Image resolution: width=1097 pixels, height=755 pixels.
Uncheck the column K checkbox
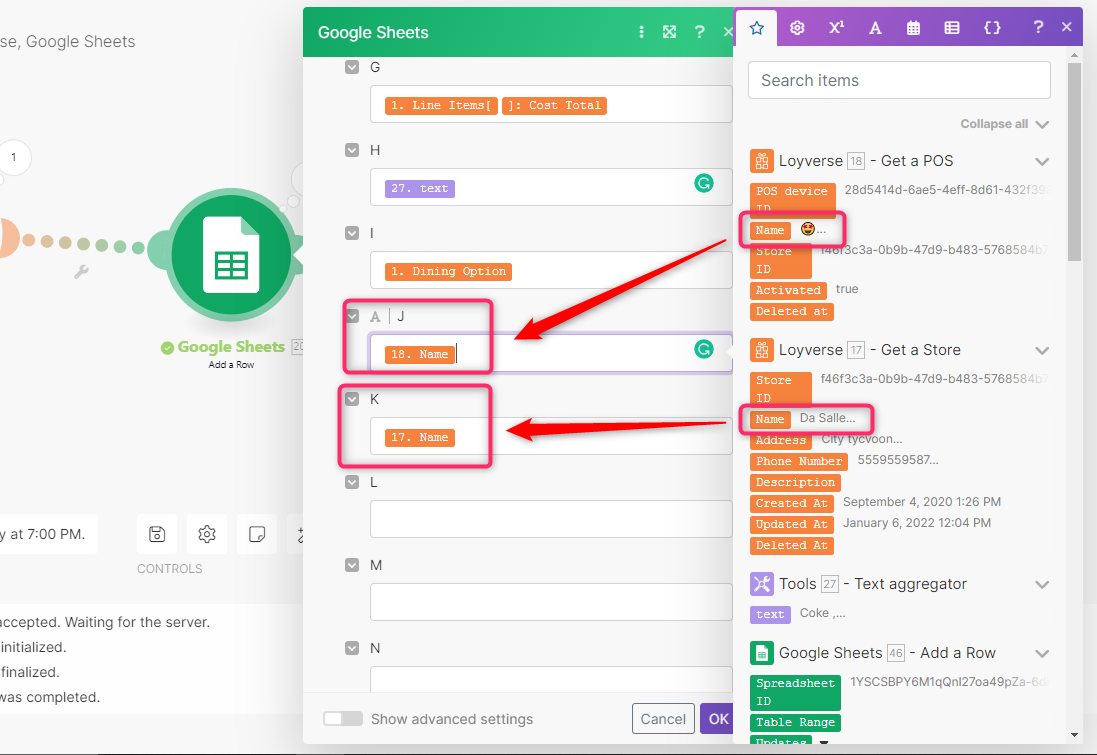click(x=352, y=397)
